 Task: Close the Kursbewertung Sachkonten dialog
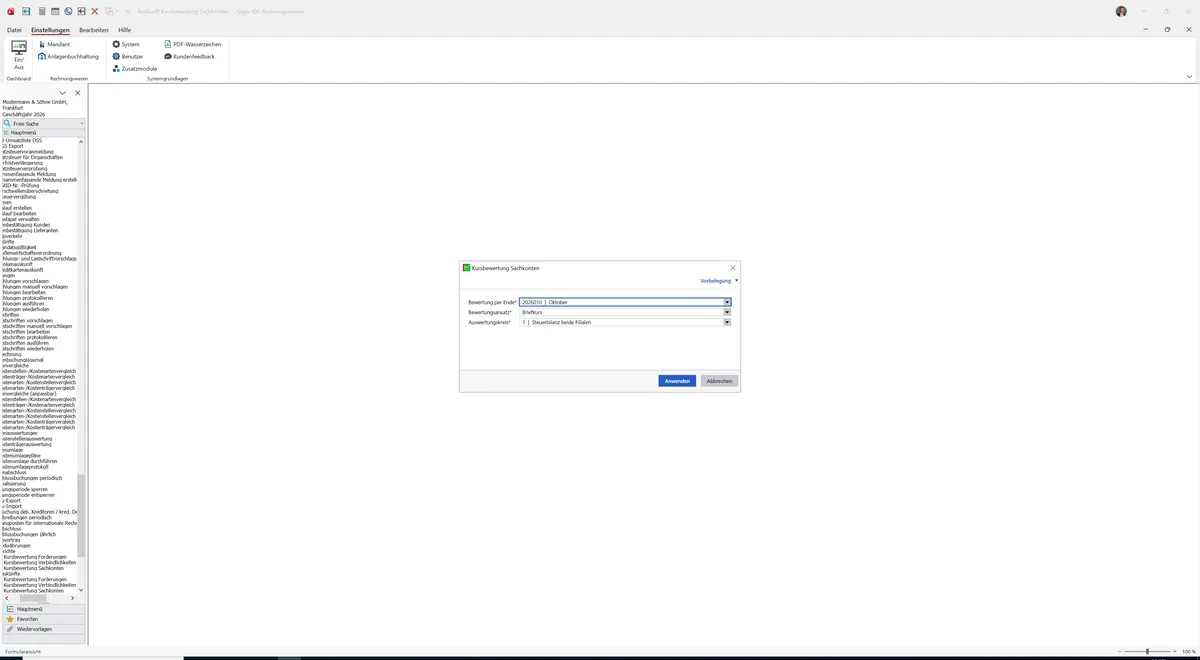point(733,268)
